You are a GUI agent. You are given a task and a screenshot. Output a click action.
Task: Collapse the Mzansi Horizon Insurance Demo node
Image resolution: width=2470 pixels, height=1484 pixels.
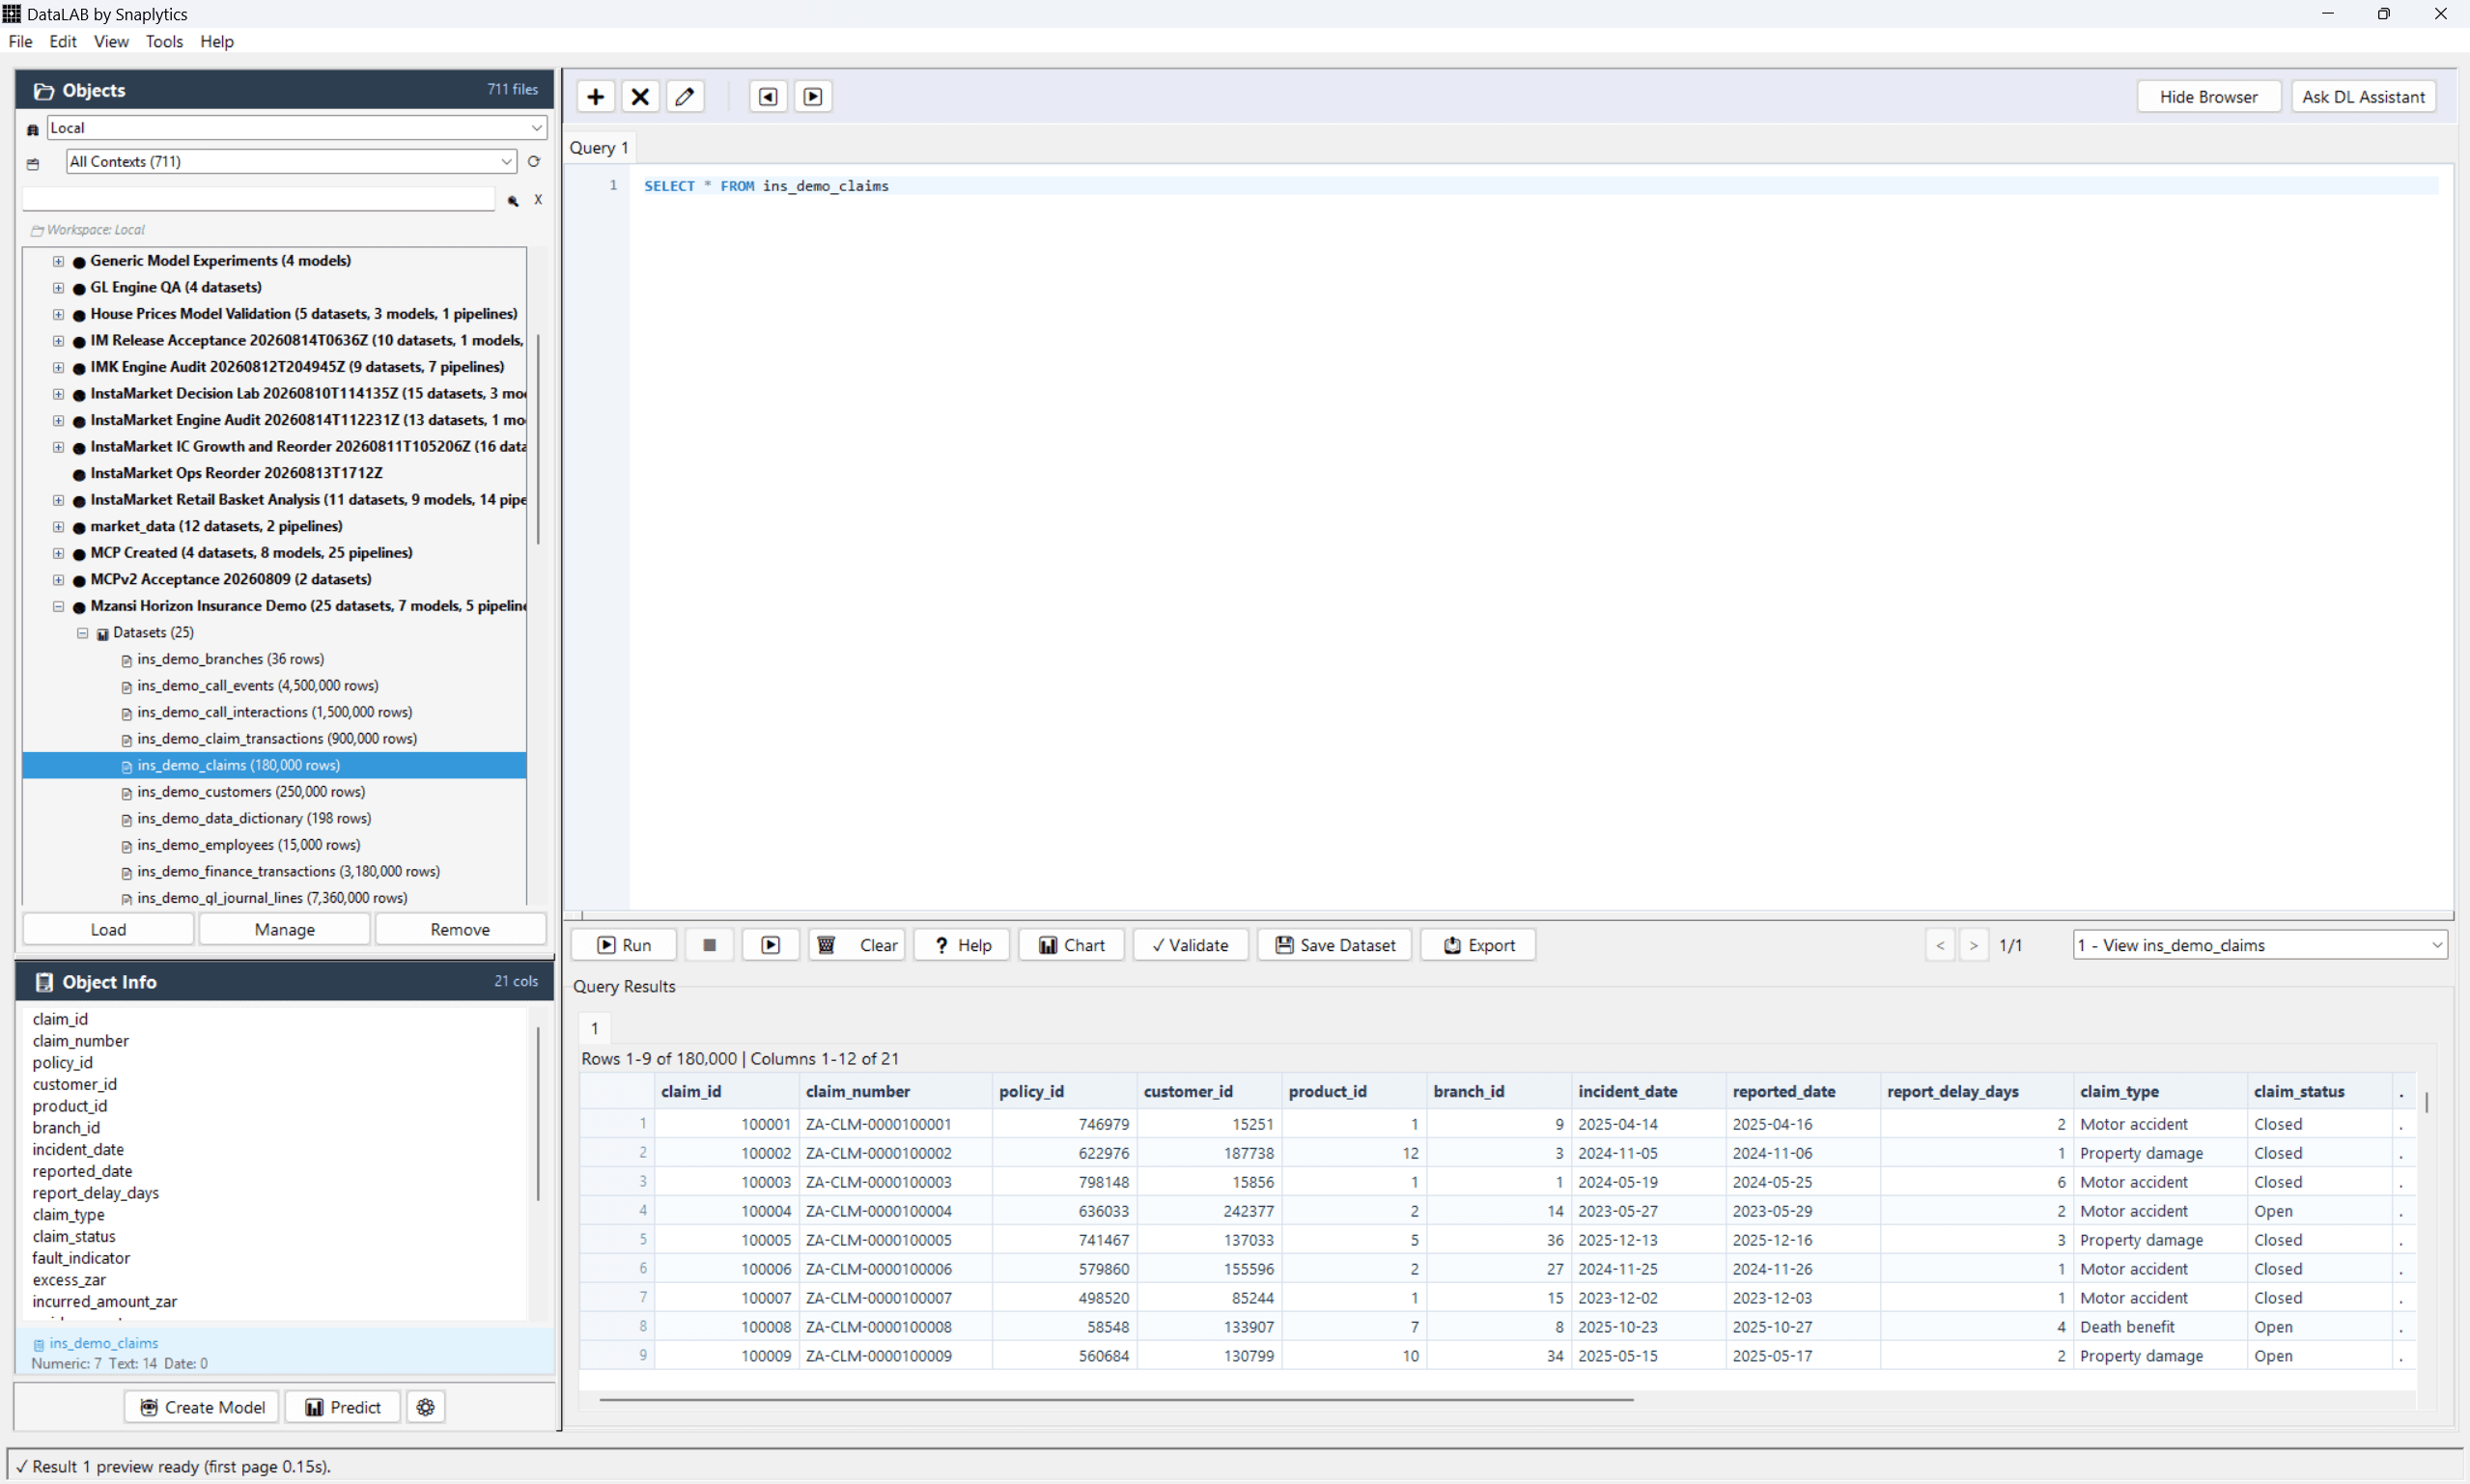[58, 606]
